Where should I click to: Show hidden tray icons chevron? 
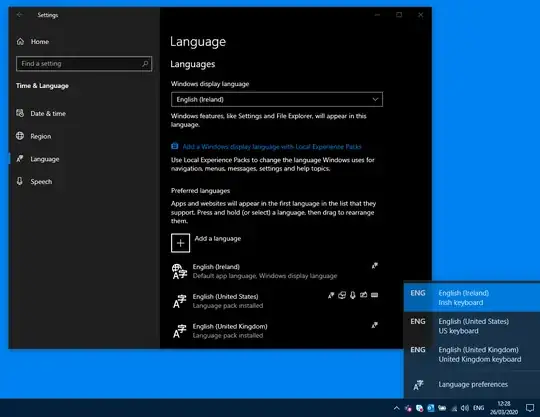click(x=396, y=408)
